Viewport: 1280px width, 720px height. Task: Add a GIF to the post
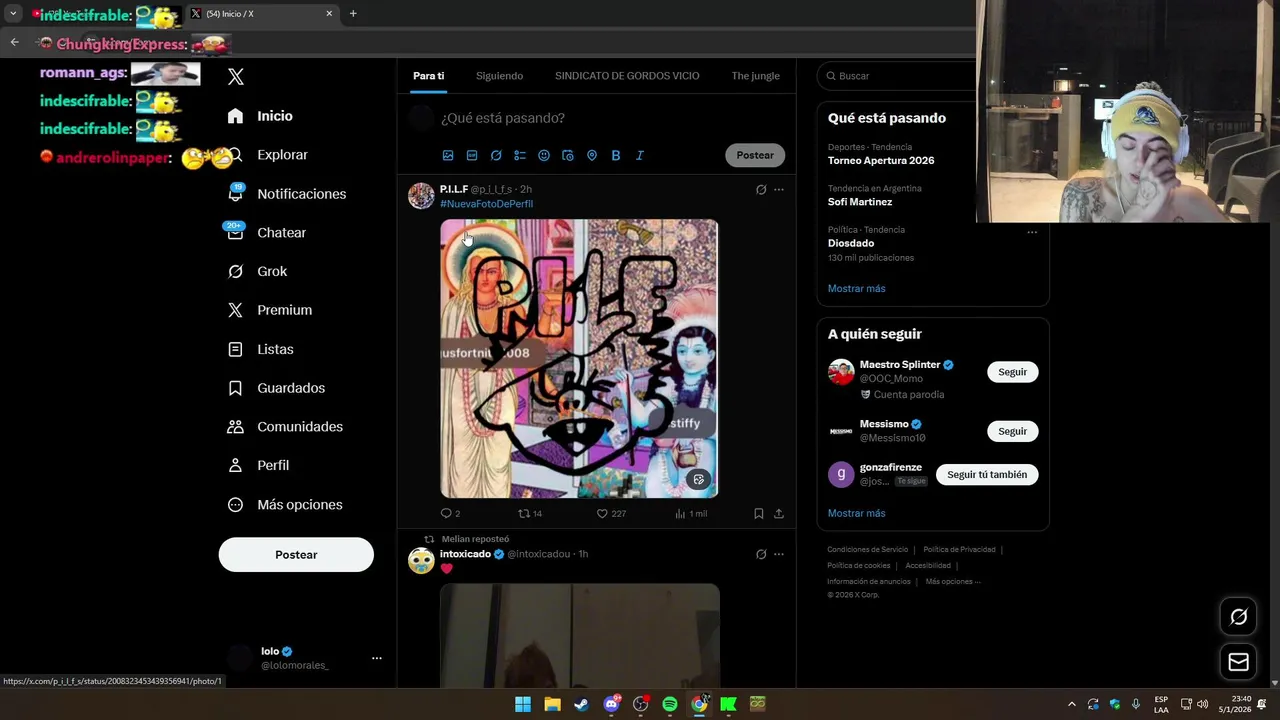pos(472,155)
